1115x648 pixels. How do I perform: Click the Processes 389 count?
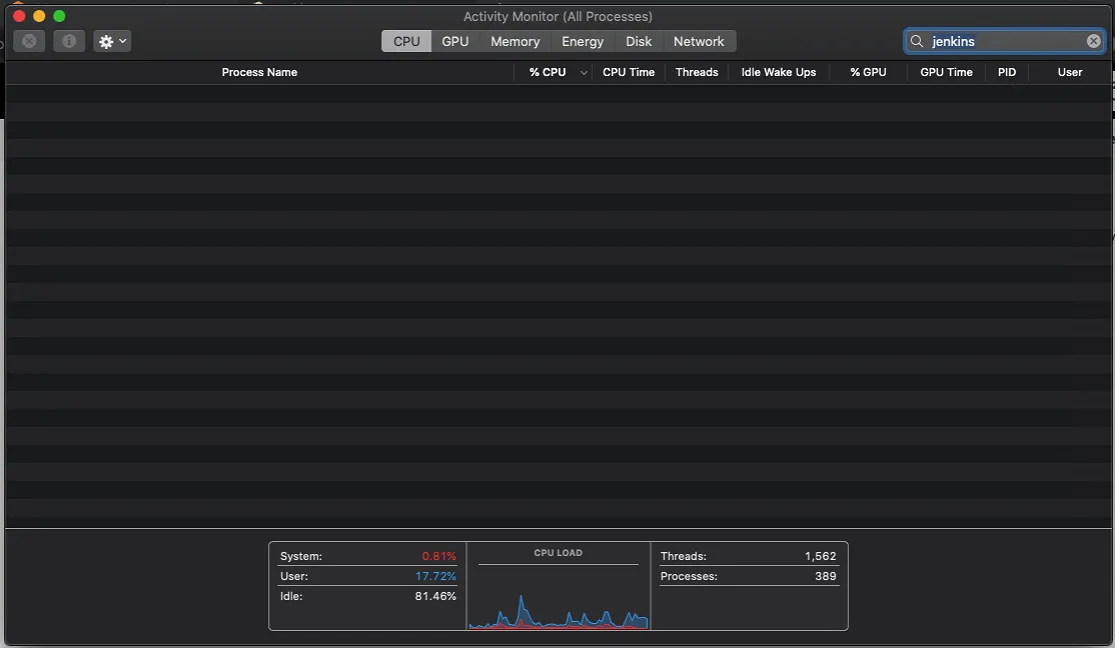pos(826,576)
